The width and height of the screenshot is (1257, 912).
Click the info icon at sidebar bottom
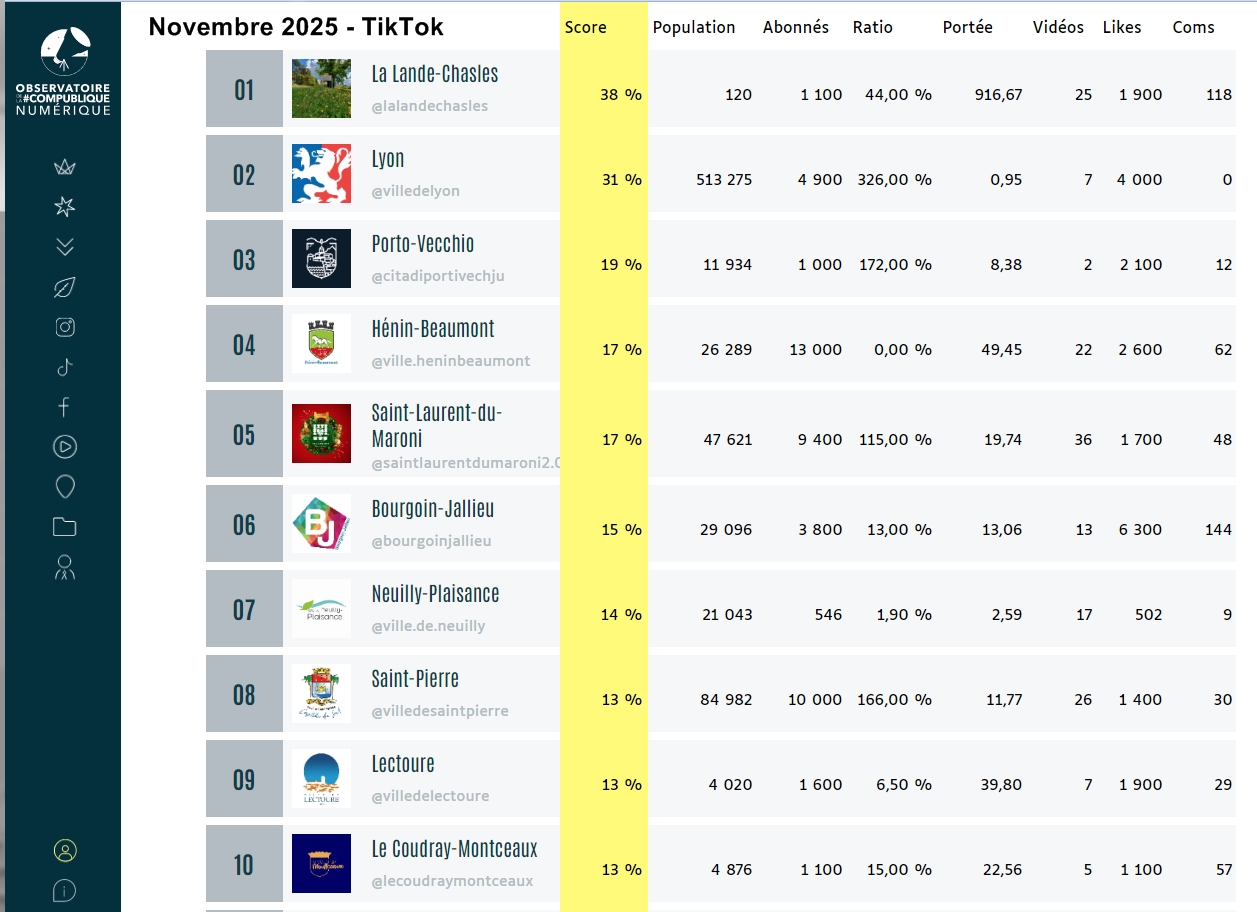[x=65, y=890]
